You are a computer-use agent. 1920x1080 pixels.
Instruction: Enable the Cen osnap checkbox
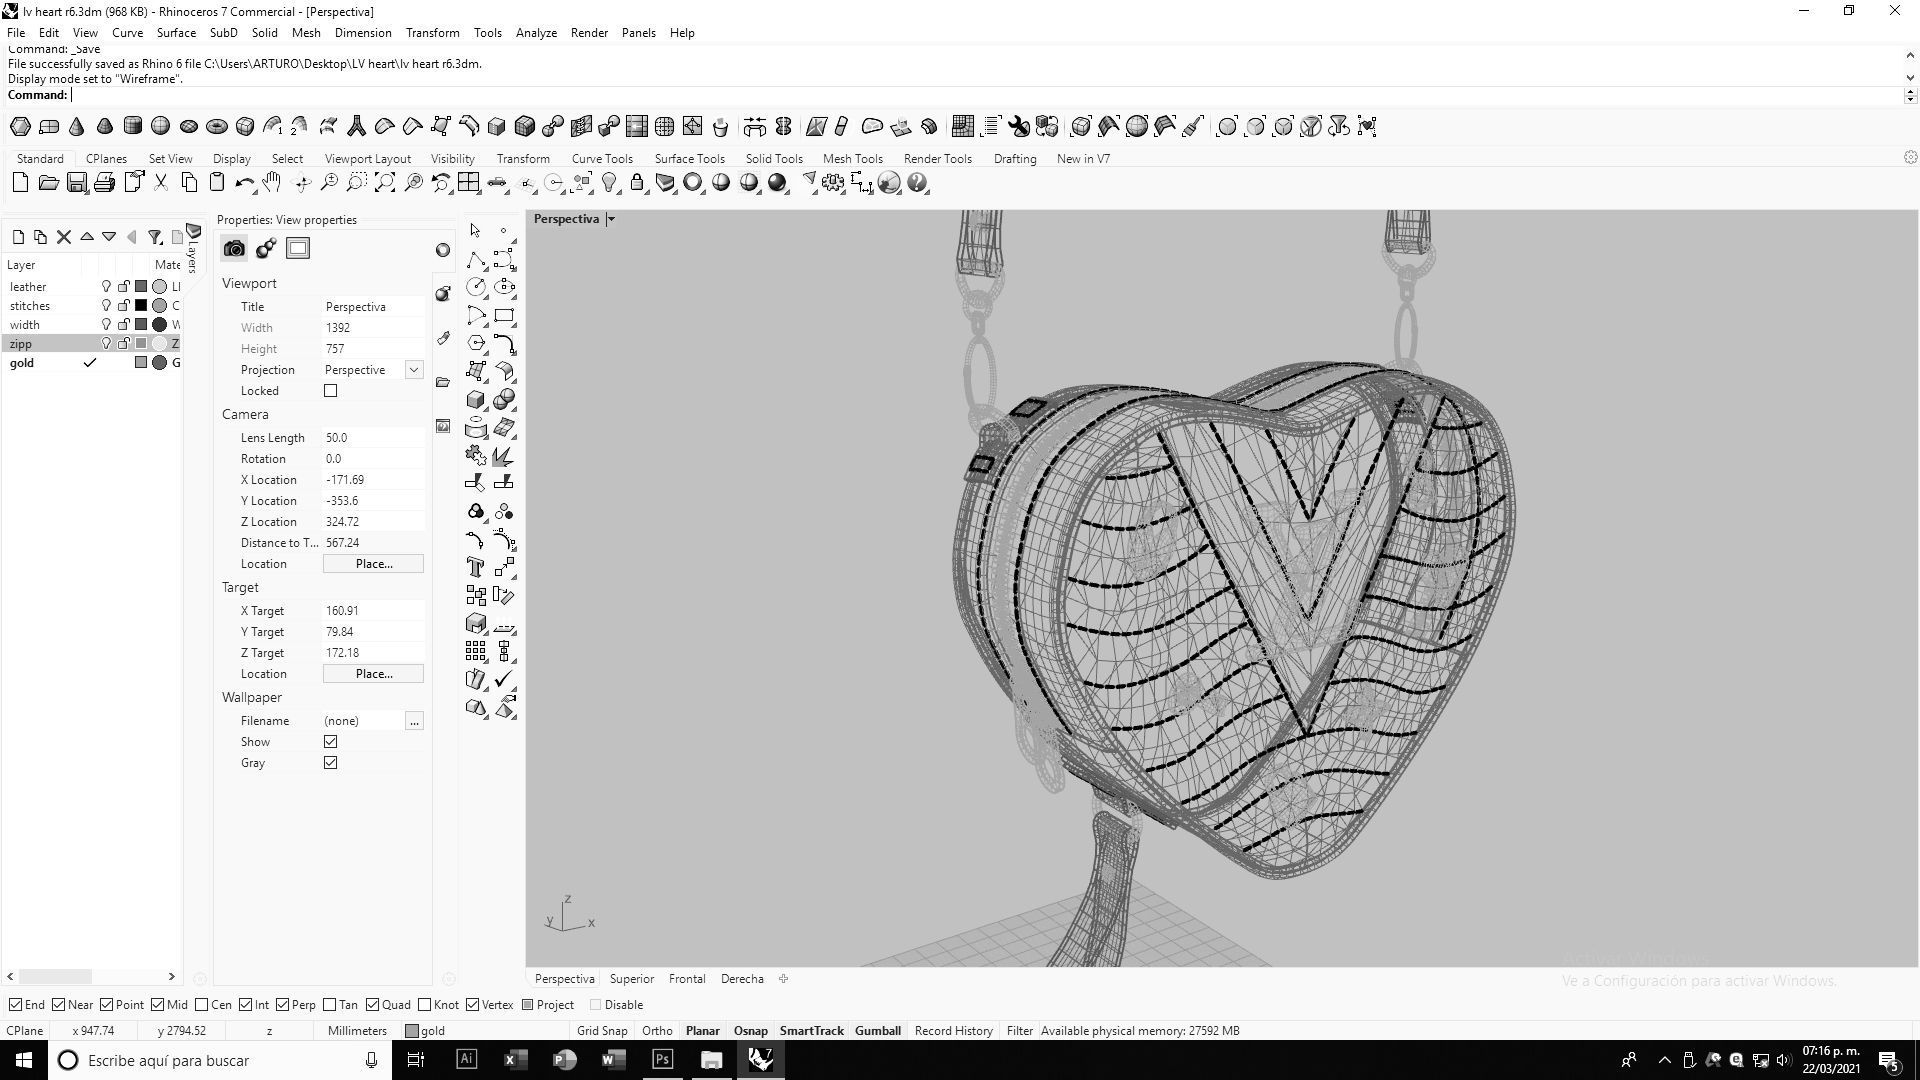[201, 1005]
